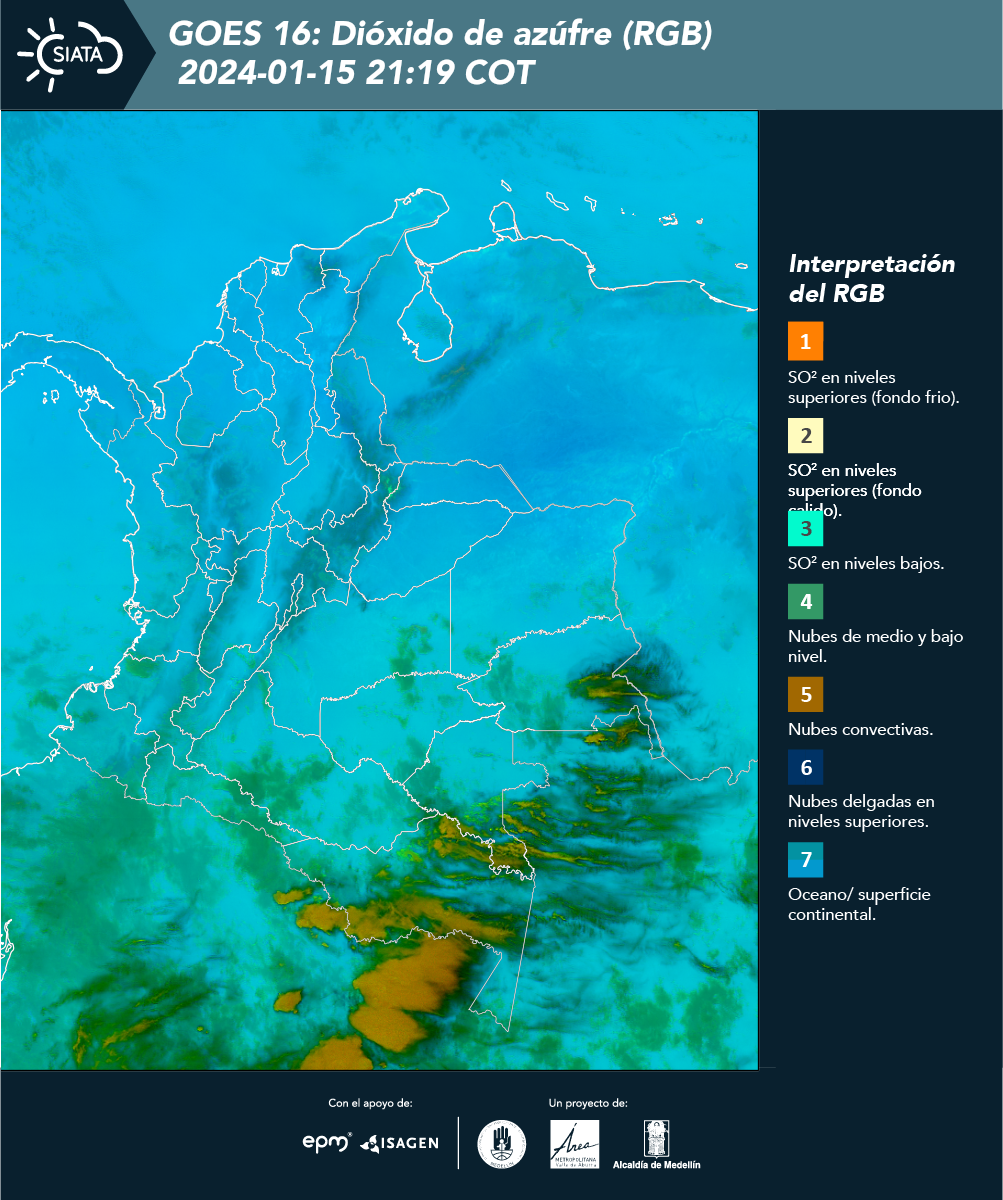Click the title "GOES 16: Dióxido de azúfre (RGB)"
This screenshot has height=1200, width=1003.
tap(441, 34)
